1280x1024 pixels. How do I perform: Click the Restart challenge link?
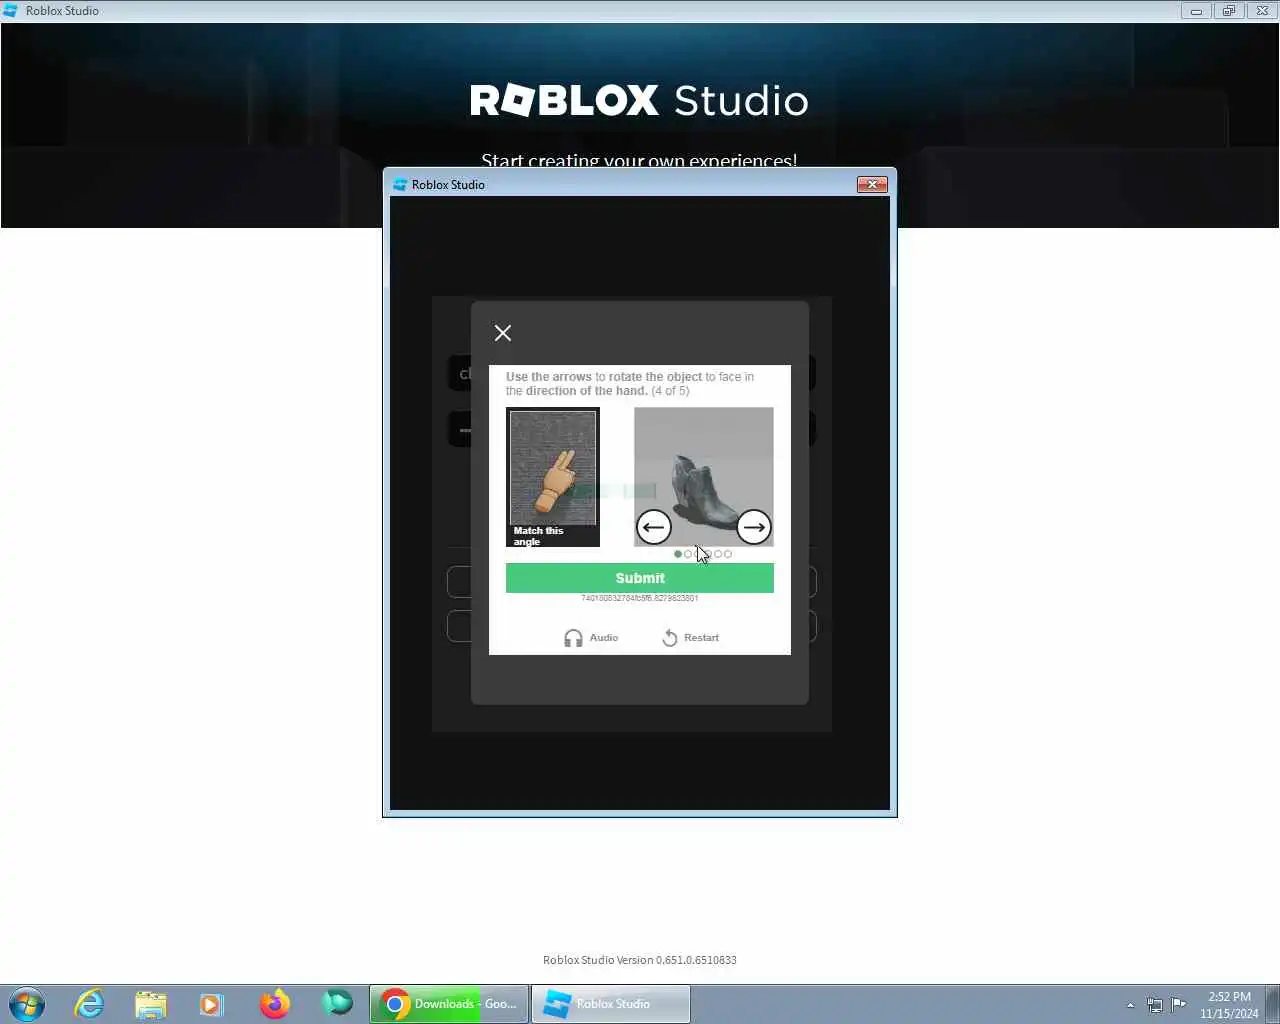pyautogui.click(x=690, y=638)
